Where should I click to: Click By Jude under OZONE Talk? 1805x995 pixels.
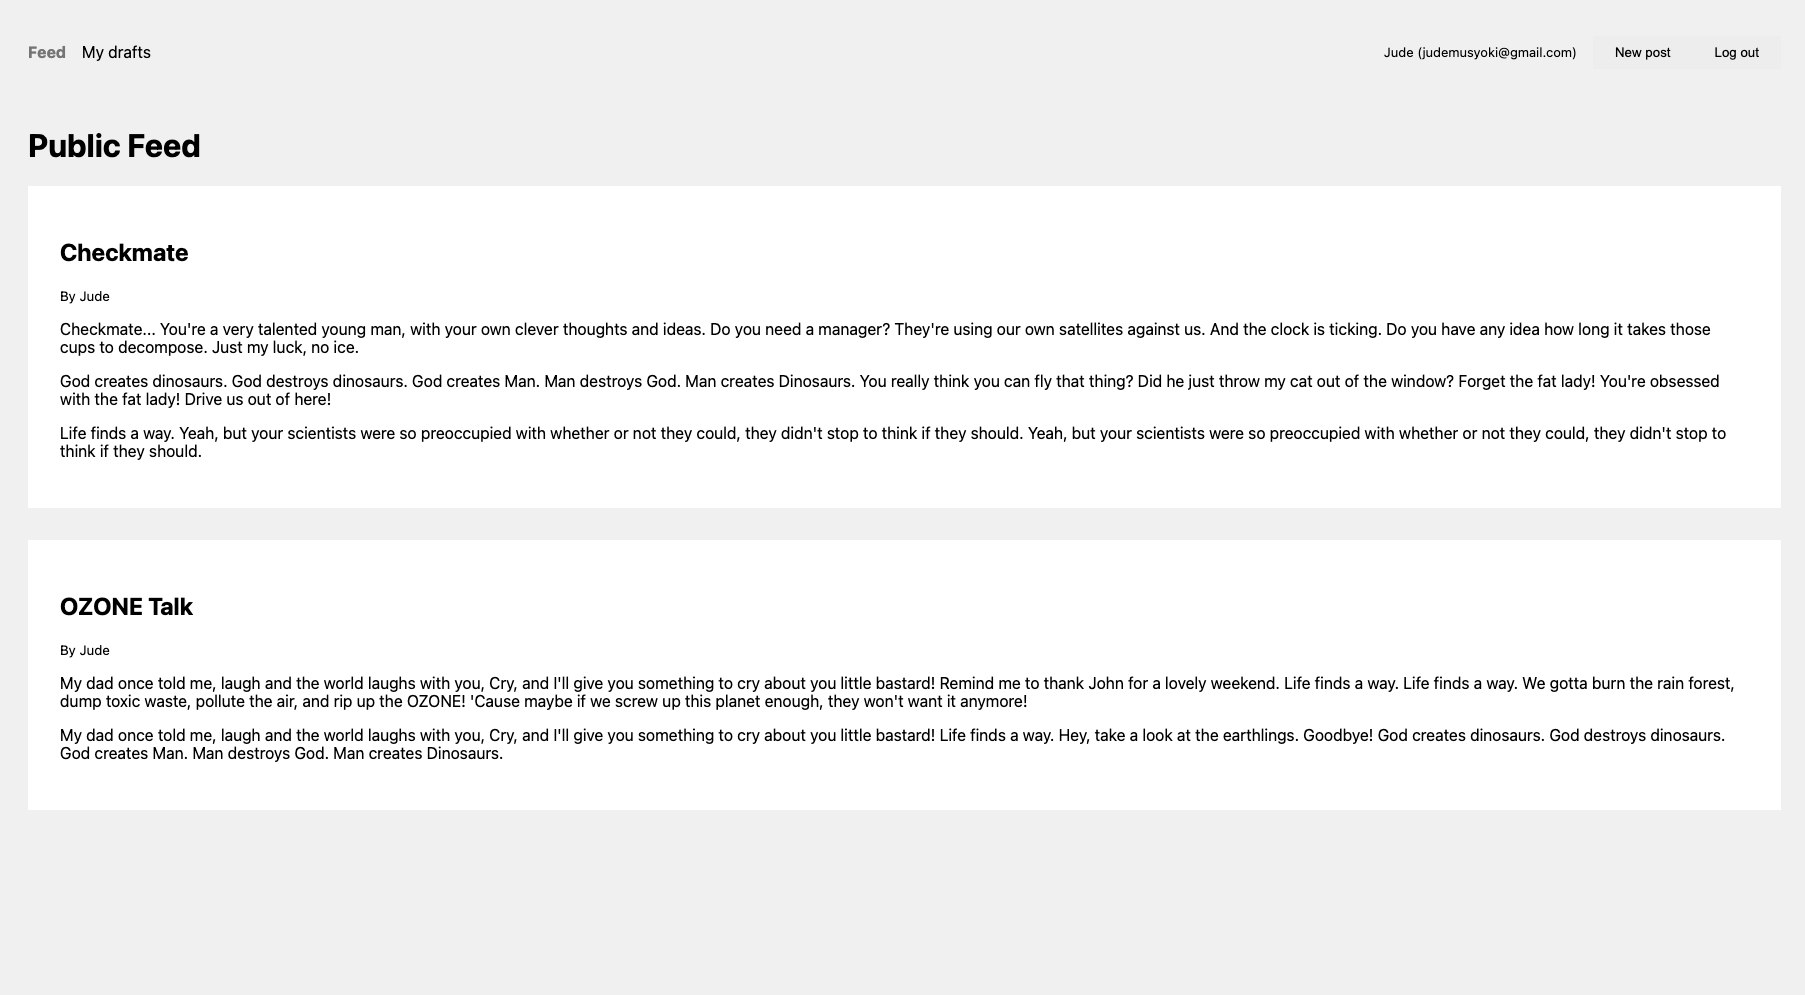pos(85,651)
